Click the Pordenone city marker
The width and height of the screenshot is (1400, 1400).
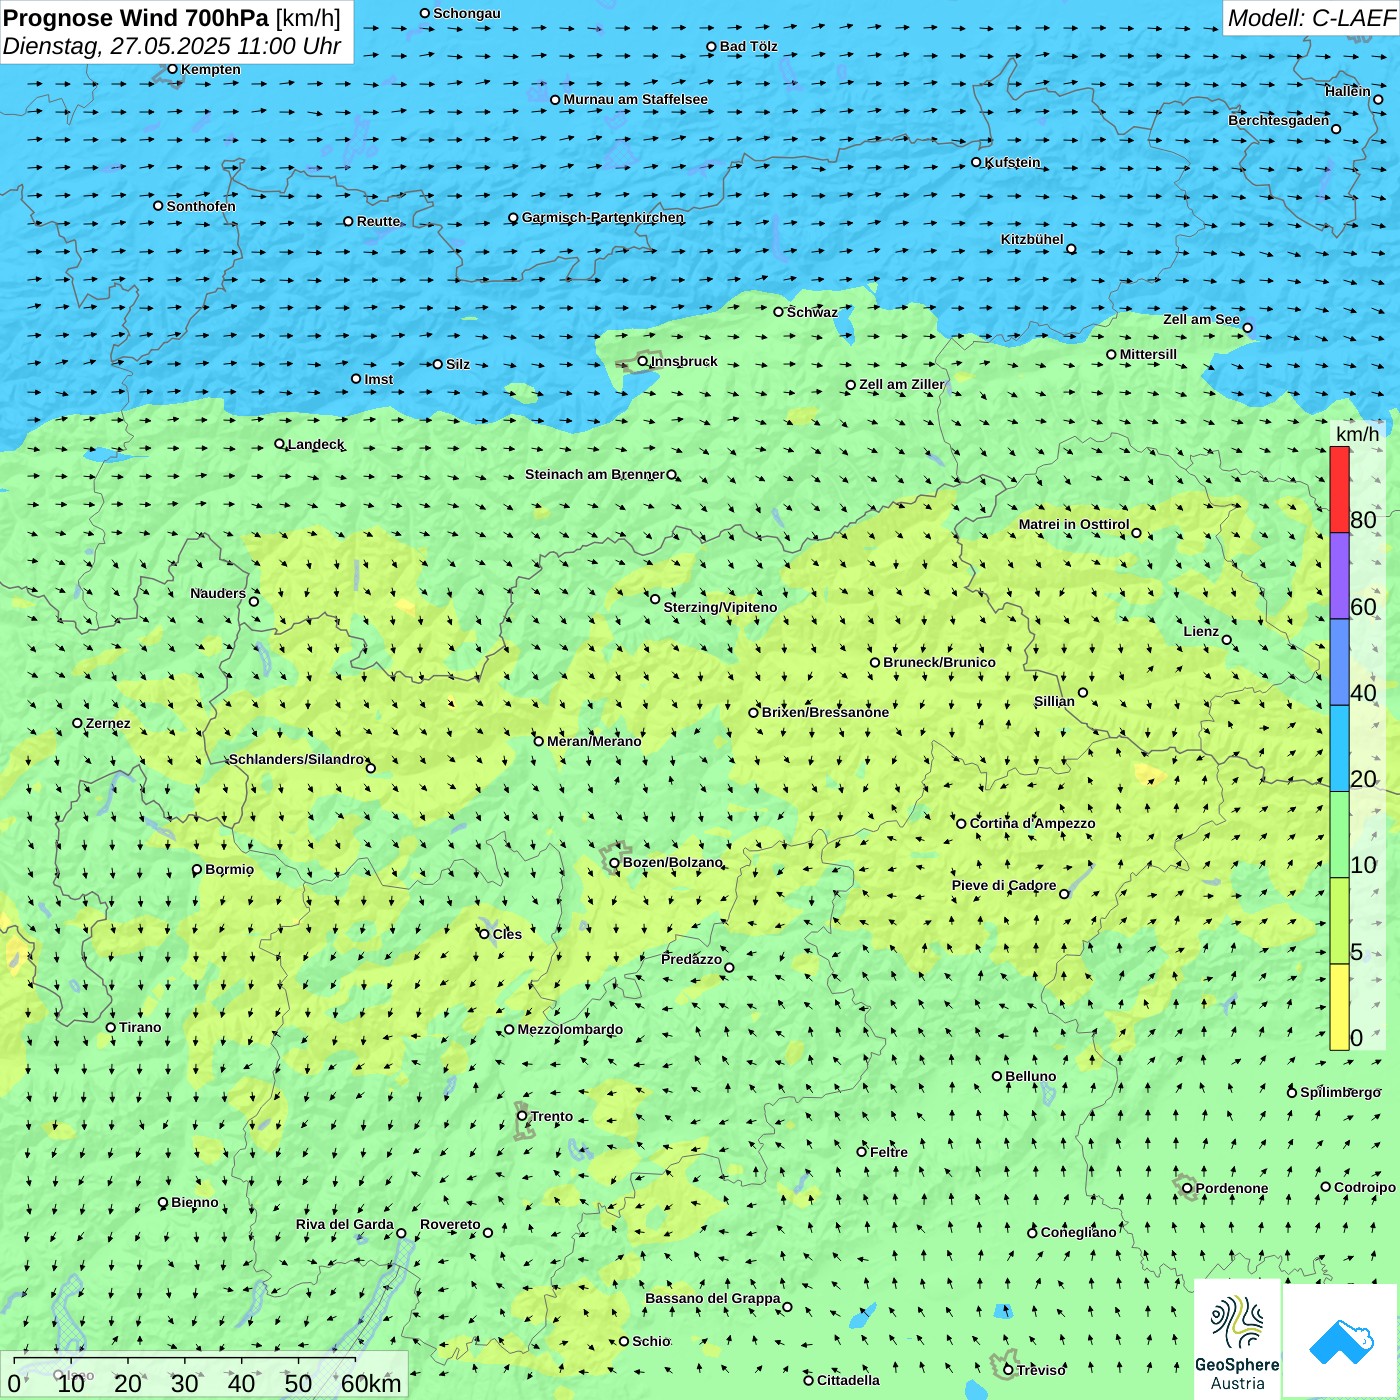click(1187, 1188)
